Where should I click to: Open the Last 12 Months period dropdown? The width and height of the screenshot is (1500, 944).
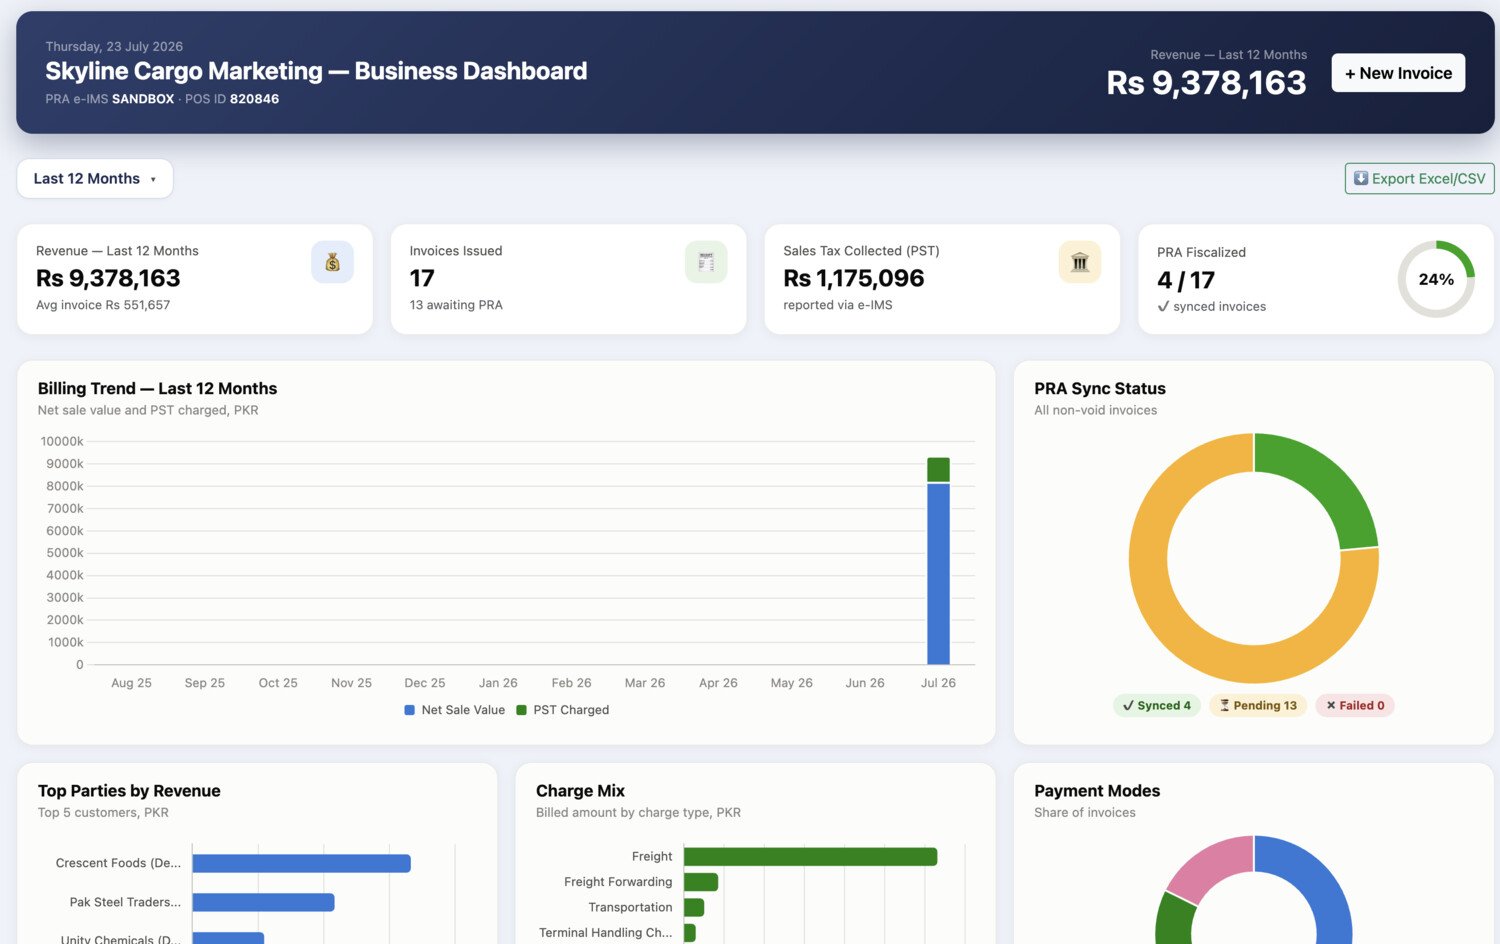[95, 178]
